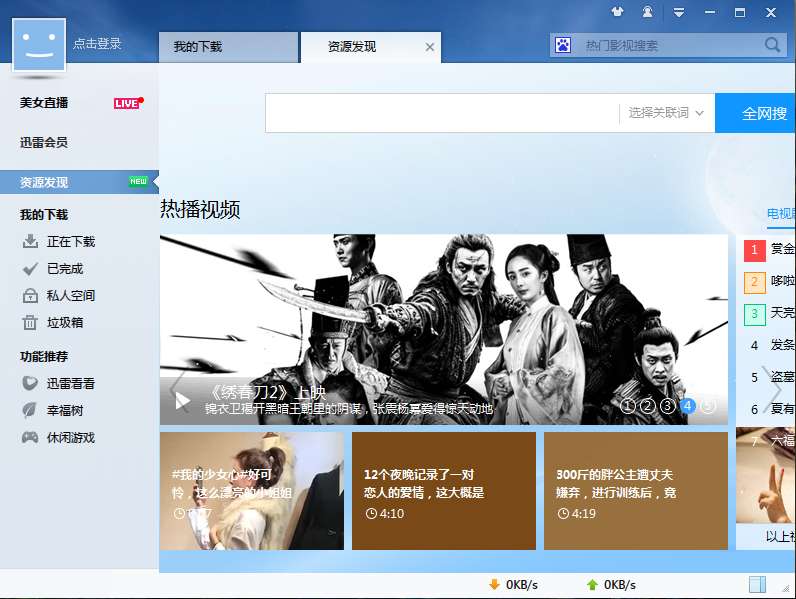Open the skin shirt icon in title bar

(617, 12)
